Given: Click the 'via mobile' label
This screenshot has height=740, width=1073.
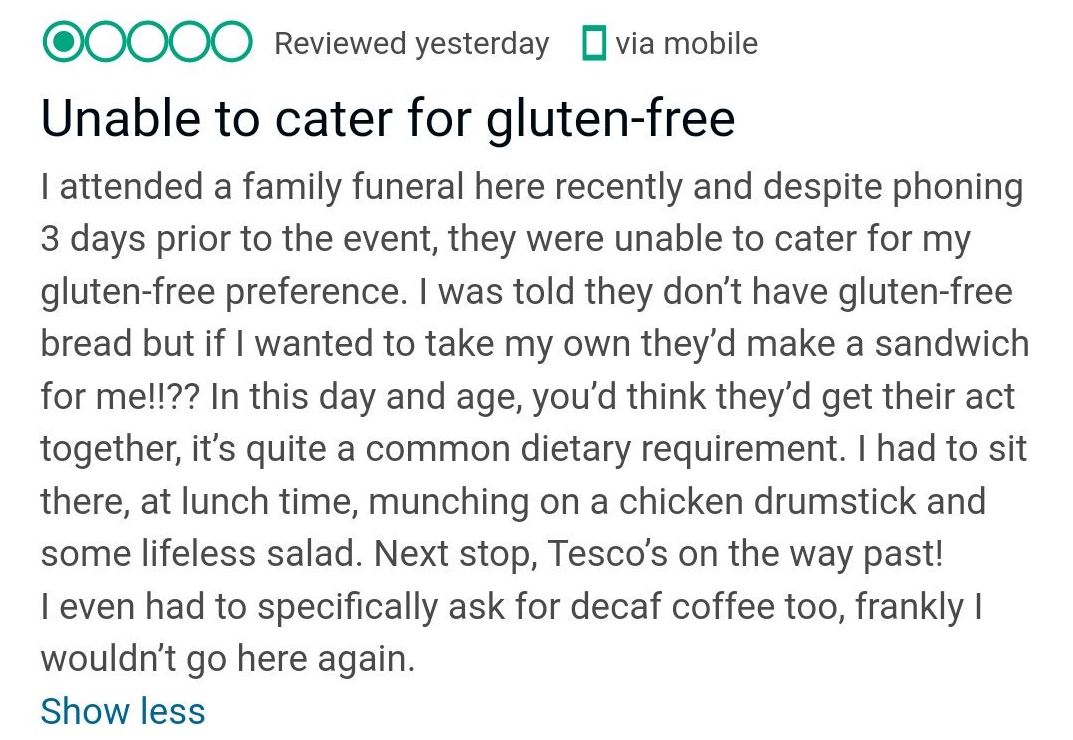Looking at the screenshot, I should pos(686,43).
